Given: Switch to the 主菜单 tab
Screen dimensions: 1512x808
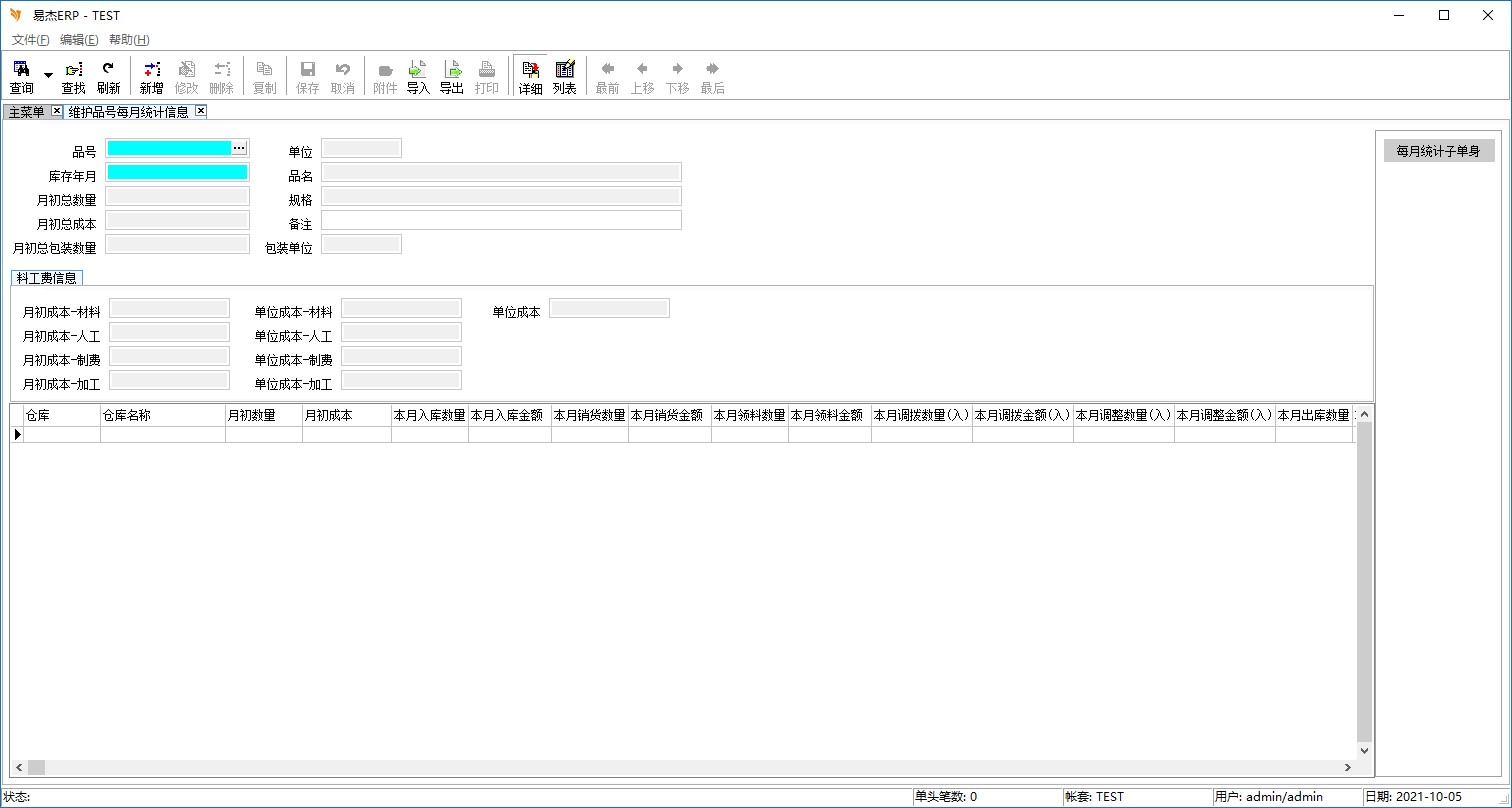Looking at the screenshot, I should (27, 112).
